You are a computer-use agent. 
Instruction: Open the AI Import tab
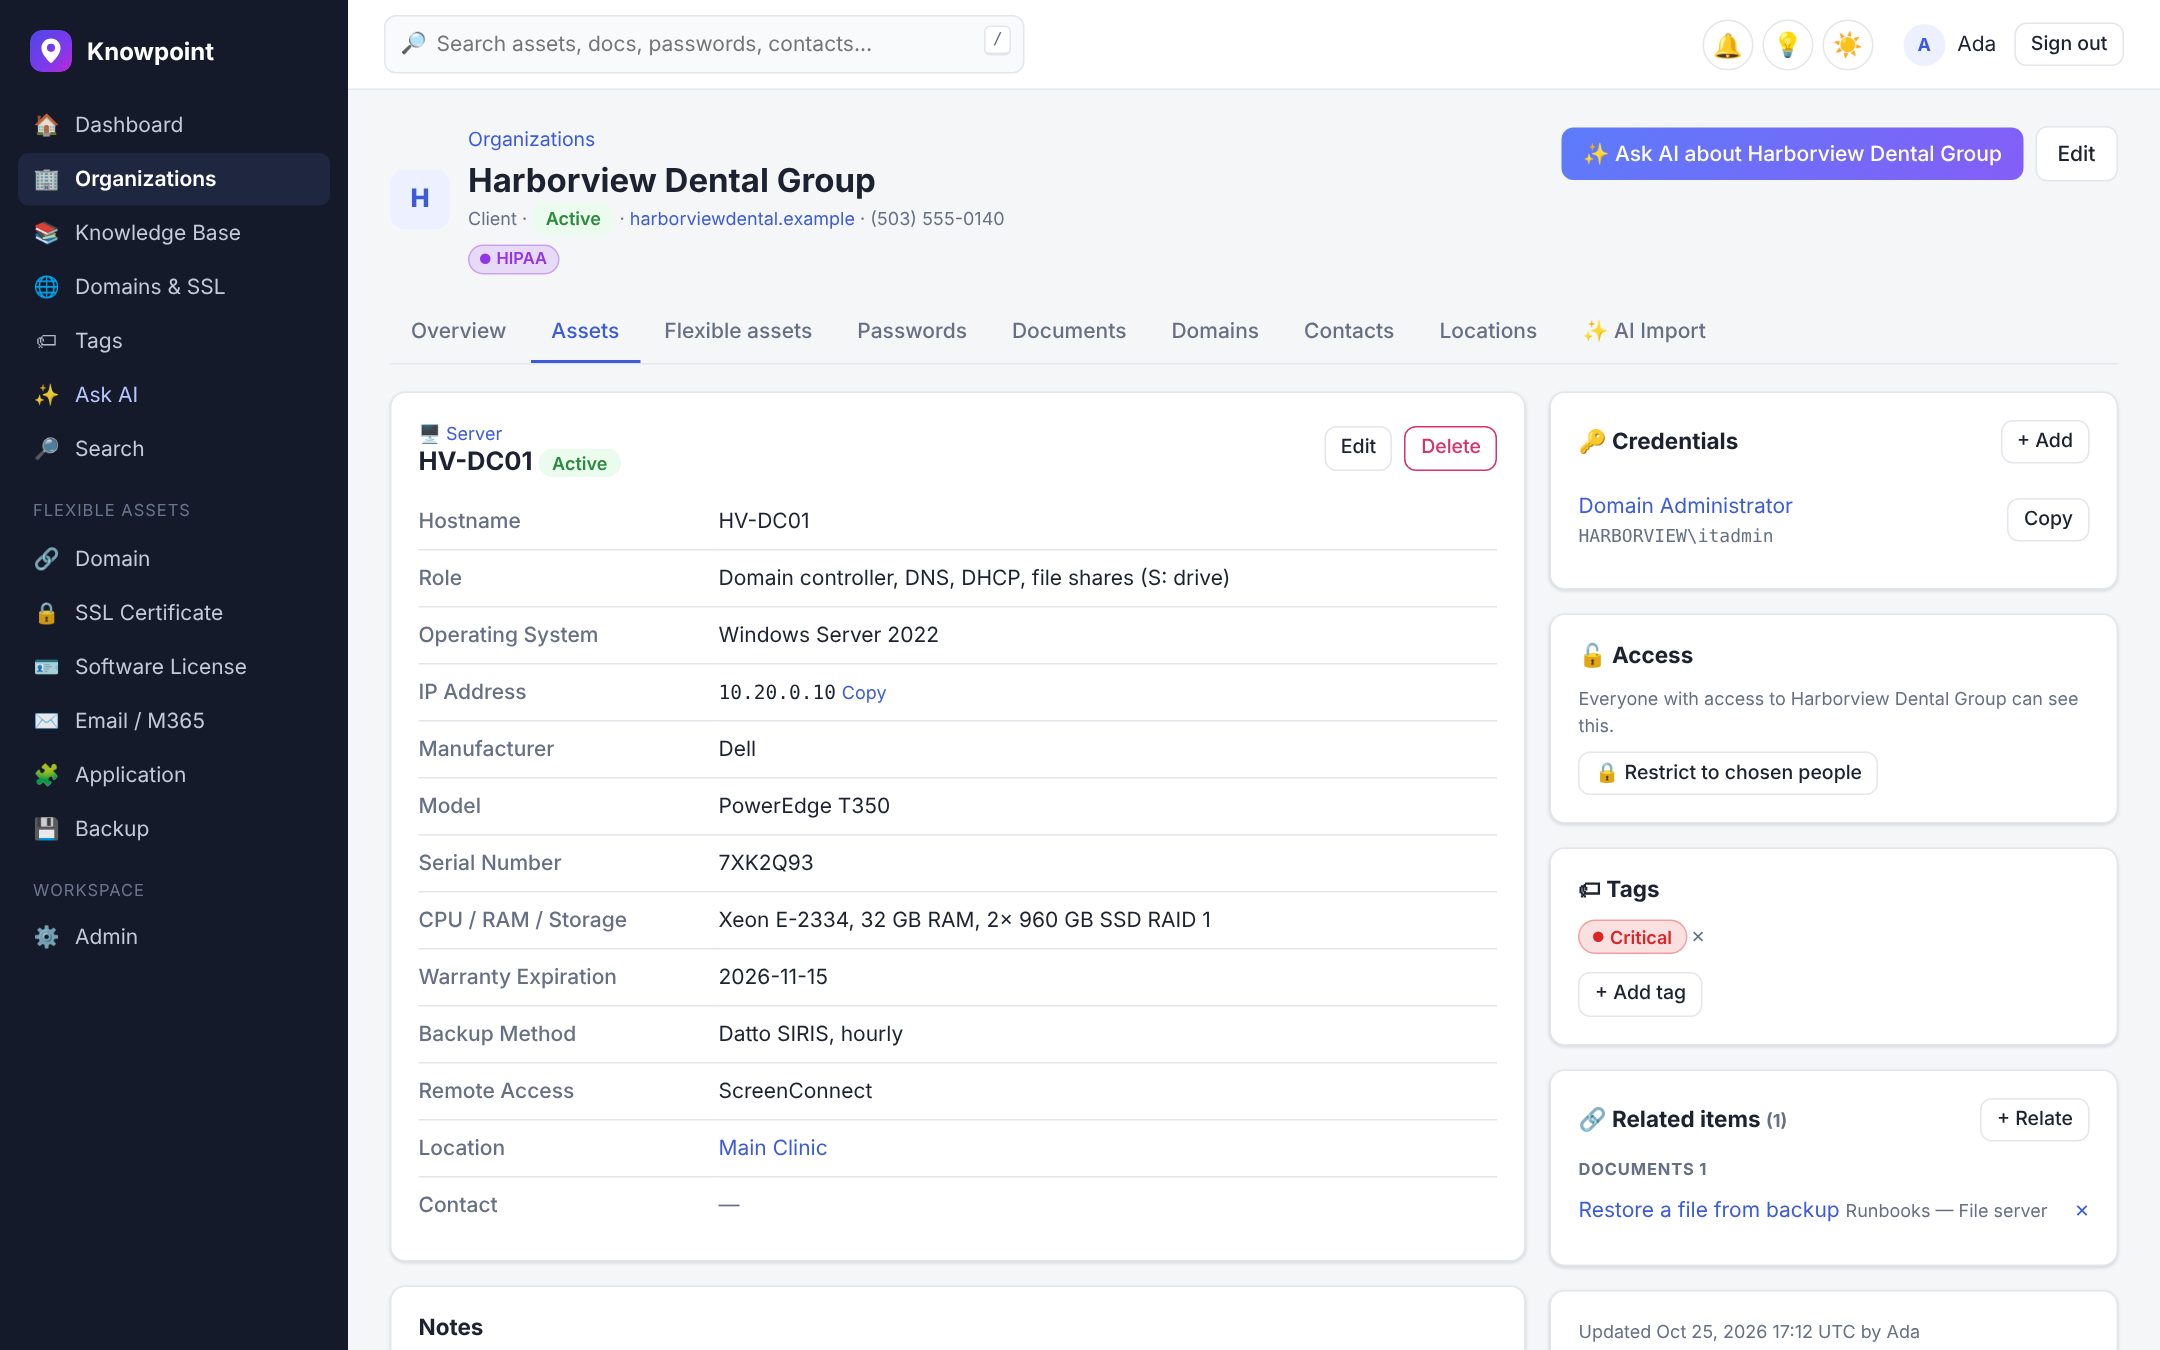(x=1644, y=331)
